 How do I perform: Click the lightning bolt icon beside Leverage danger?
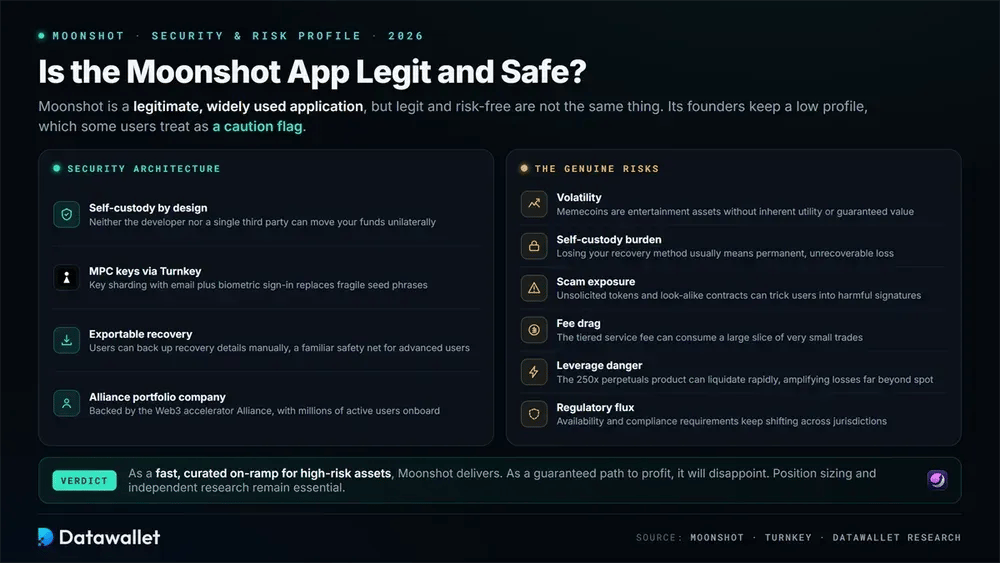tap(534, 372)
